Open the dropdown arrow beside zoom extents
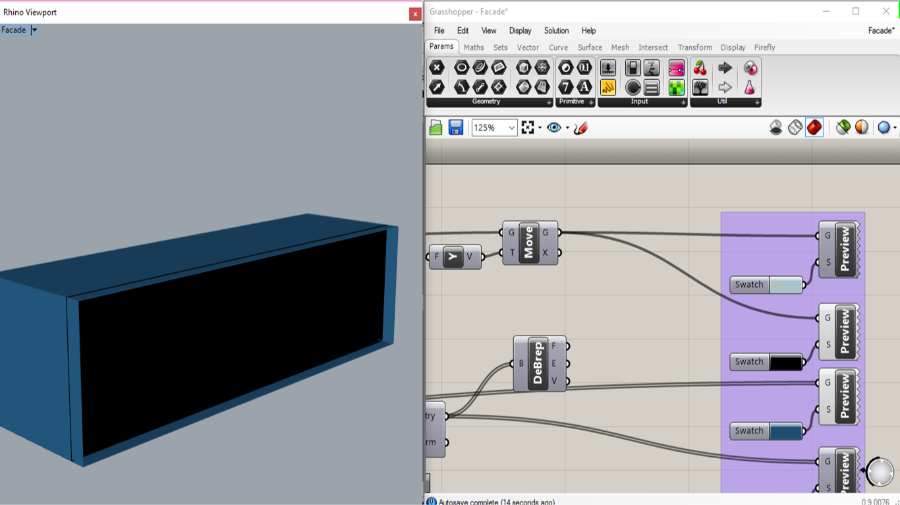Screen dimensions: 900x505 (x=540, y=128)
